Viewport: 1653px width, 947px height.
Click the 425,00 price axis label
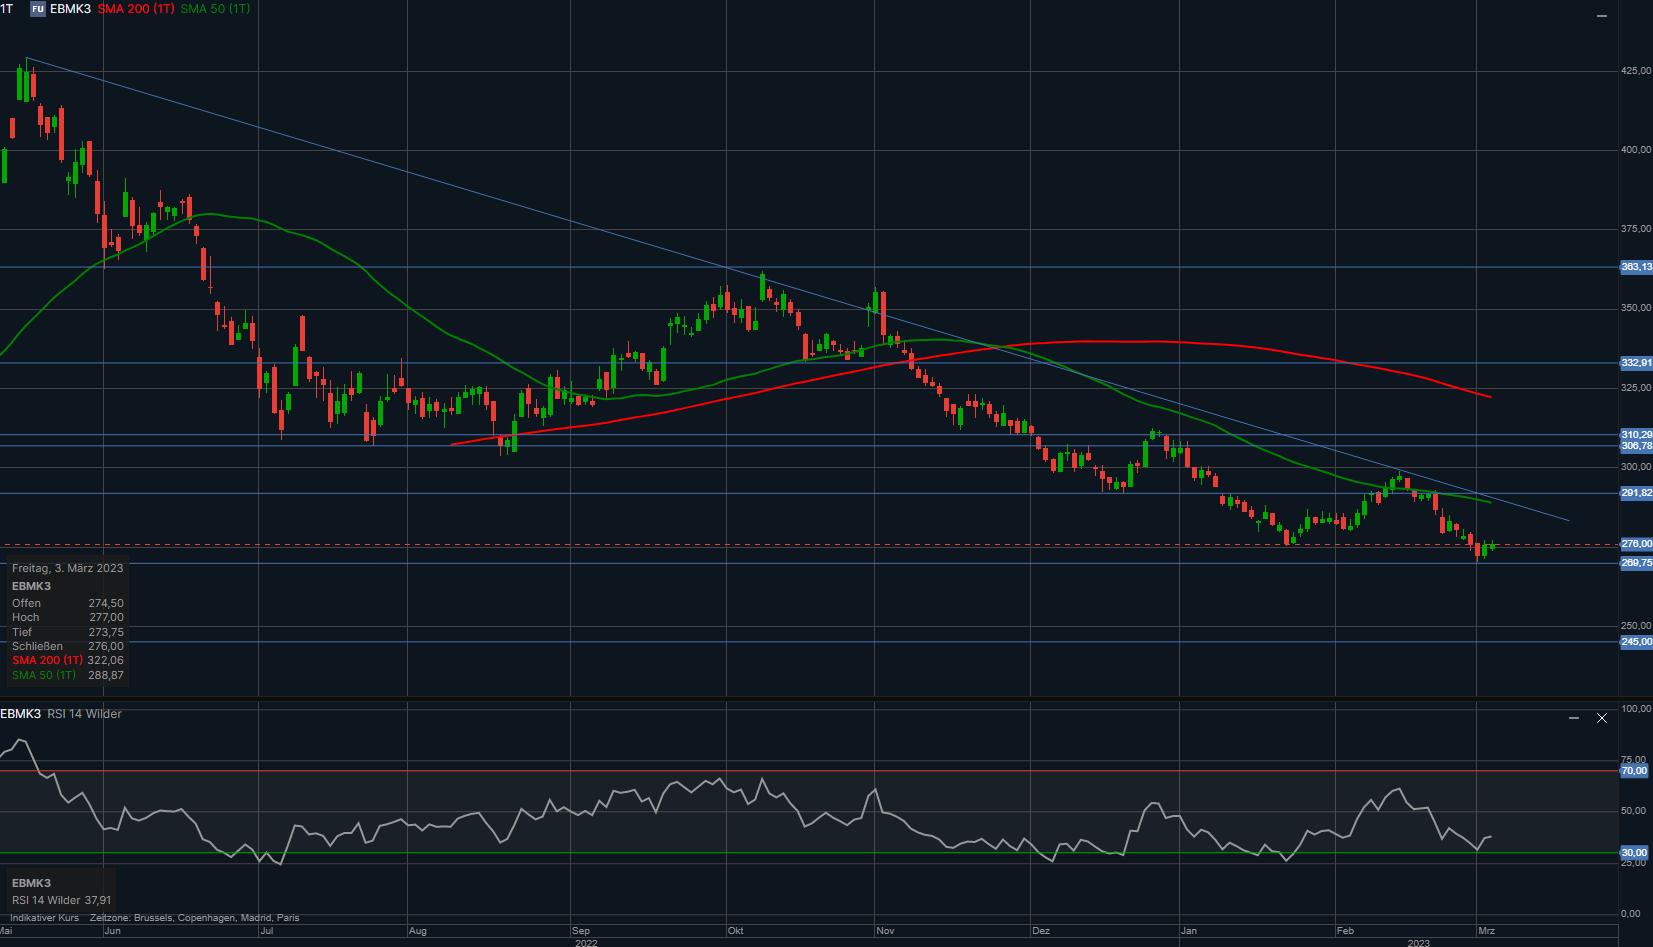(x=1636, y=71)
